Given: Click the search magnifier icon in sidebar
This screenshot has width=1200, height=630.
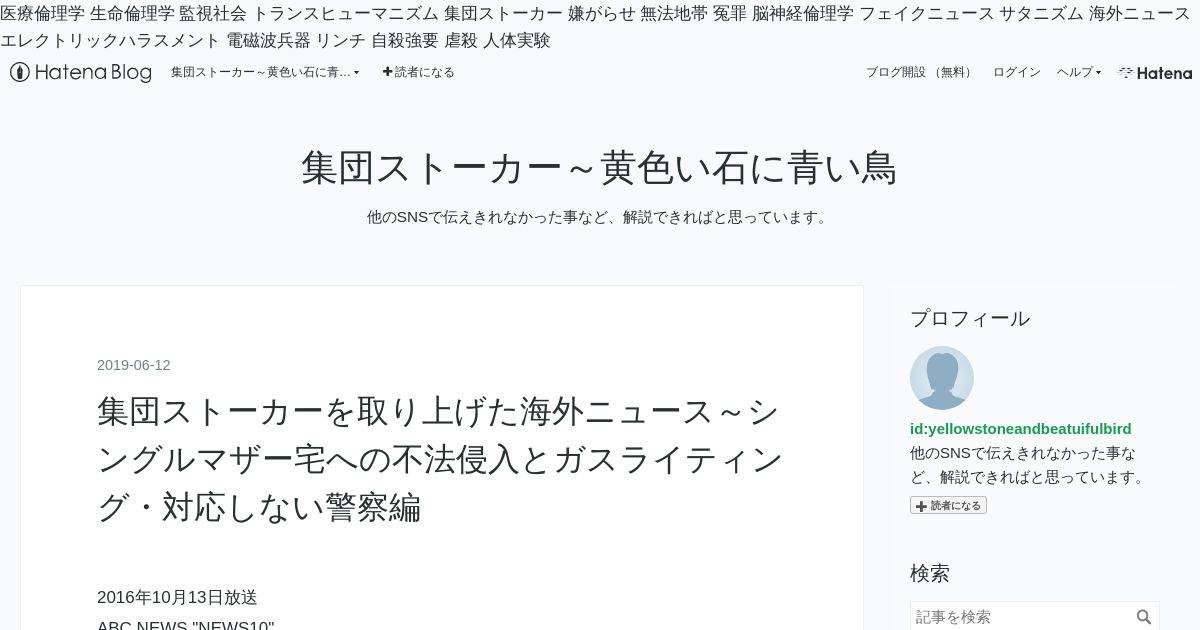Looking at the screenshot, I should point(1144,617).
